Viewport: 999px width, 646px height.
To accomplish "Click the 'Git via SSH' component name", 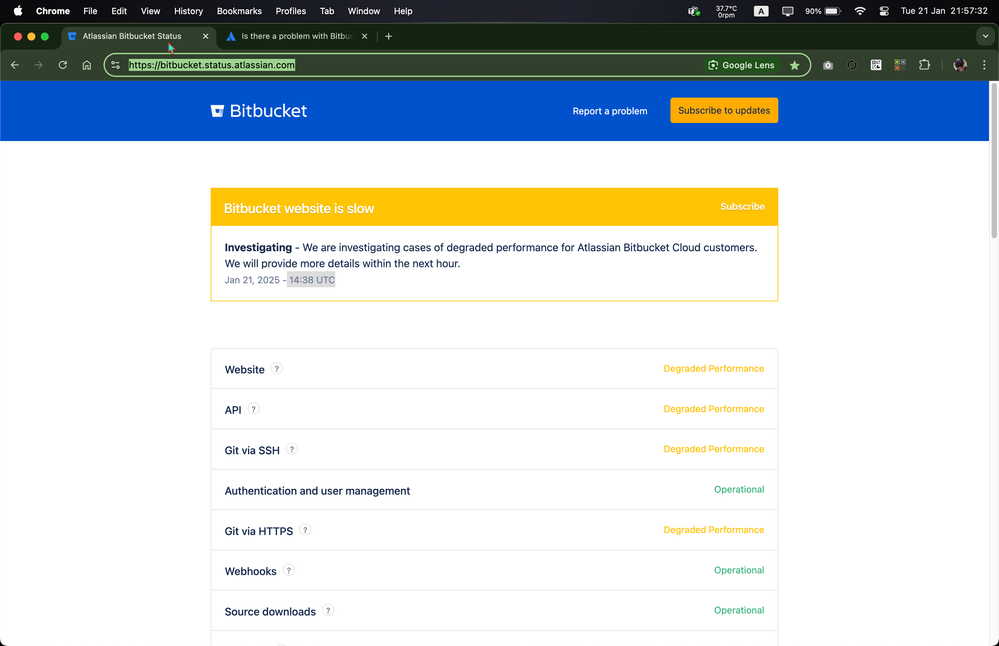I will 252,450.
